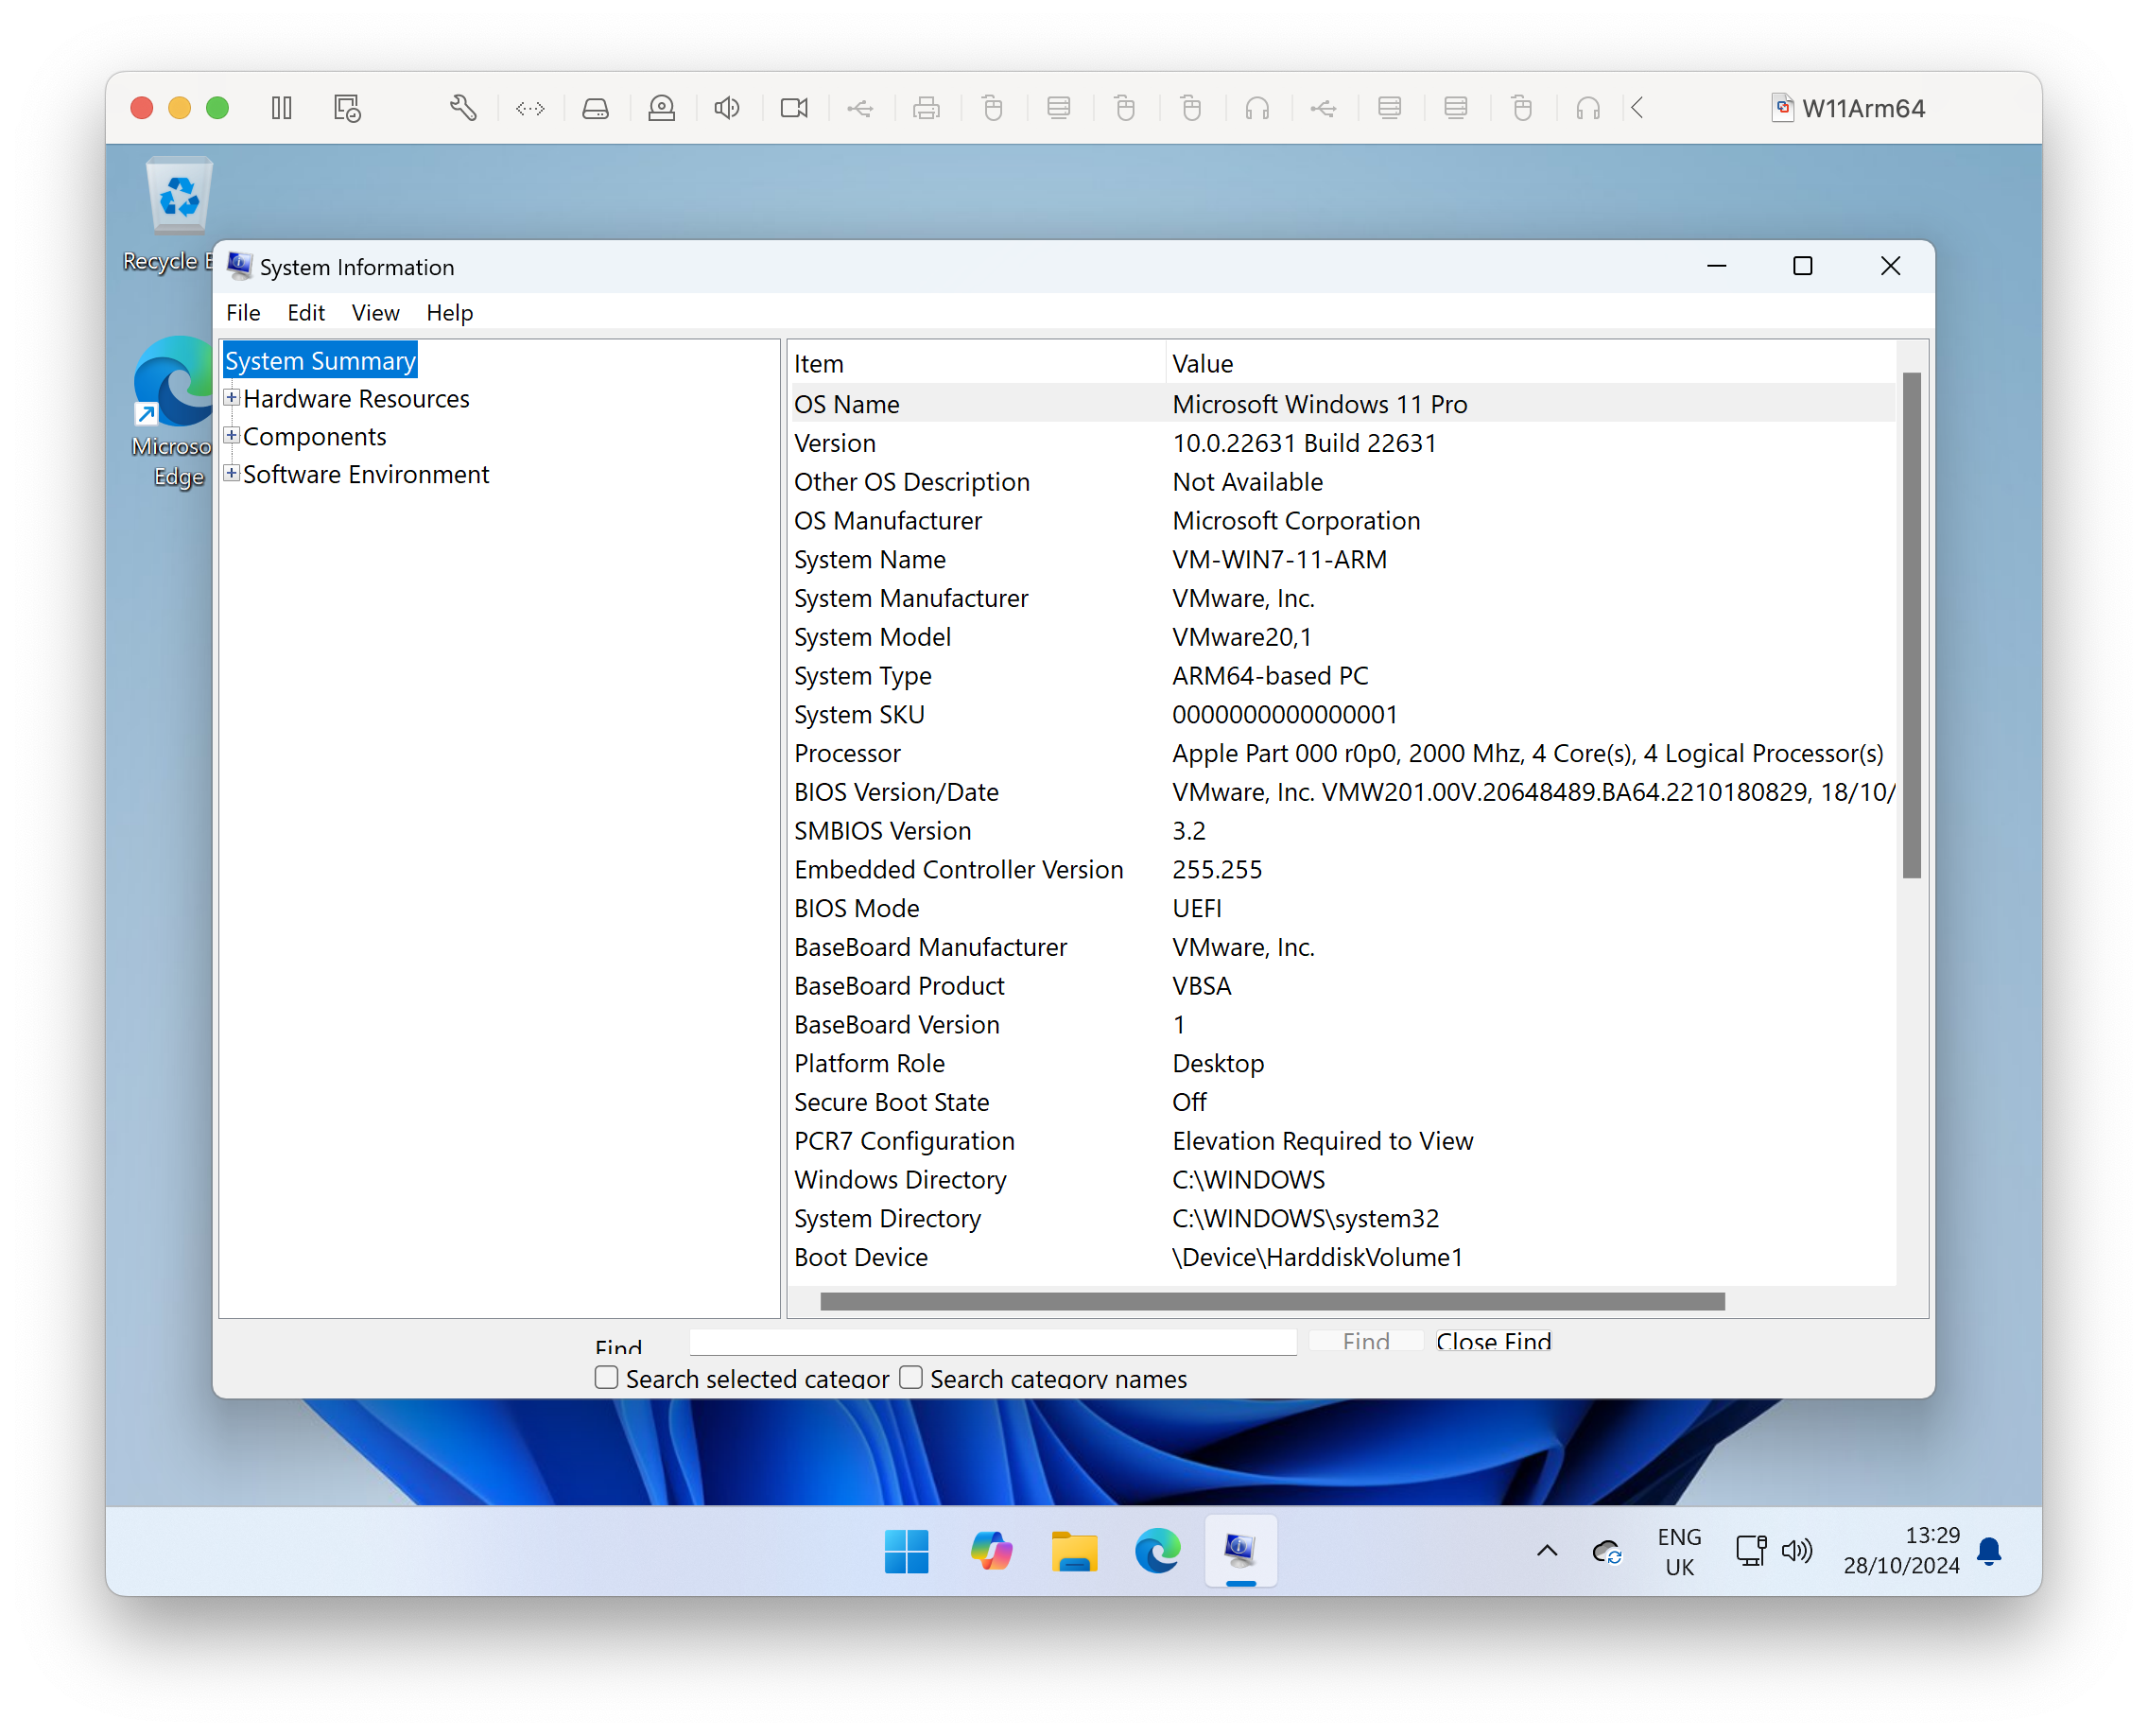Screen dimensions: 2148x1736
Task: Open the View menu
Action: (x=375, y=312)
